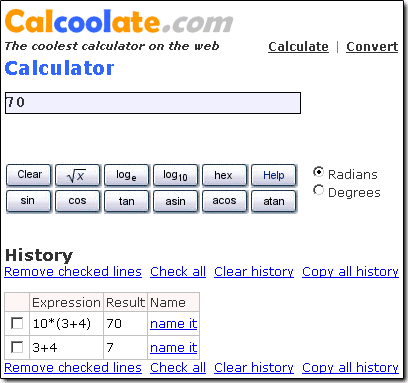The height and width of the screenshot is (383, 408).
Task: Click the History heading
Action: coord(39,255)
